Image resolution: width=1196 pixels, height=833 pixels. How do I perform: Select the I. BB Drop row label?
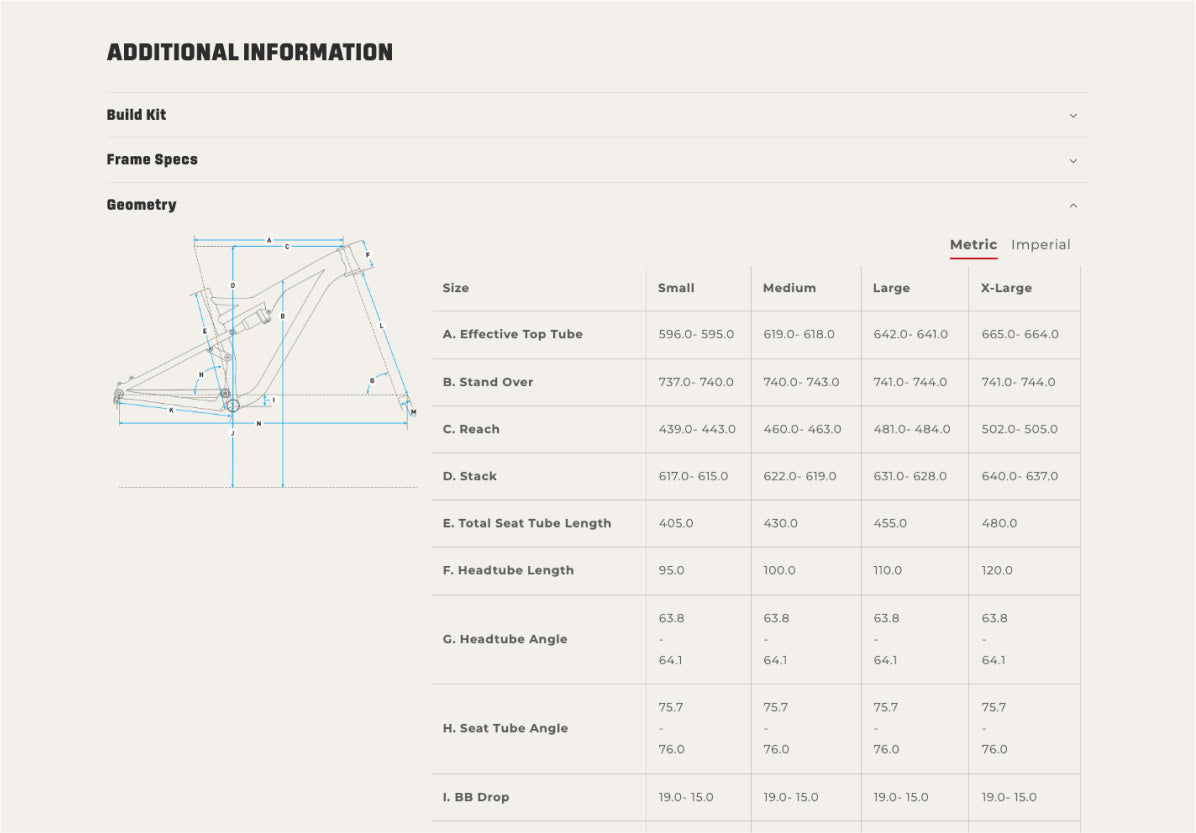point(476,797)
